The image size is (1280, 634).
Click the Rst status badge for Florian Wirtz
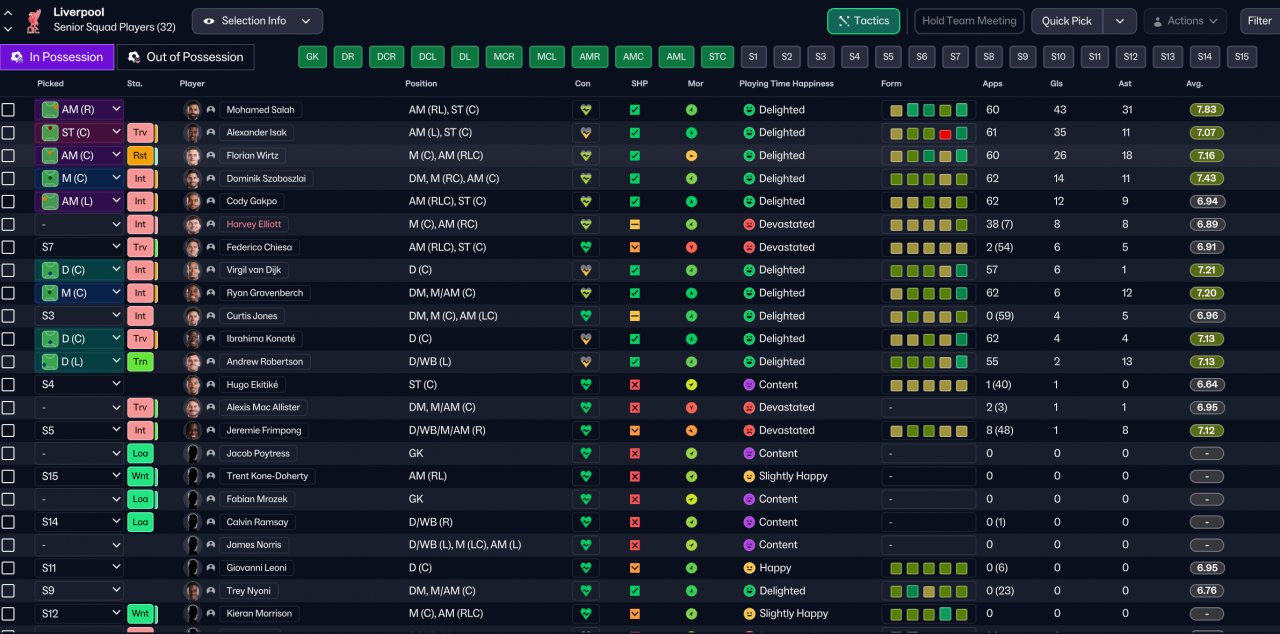click(140, 155)
